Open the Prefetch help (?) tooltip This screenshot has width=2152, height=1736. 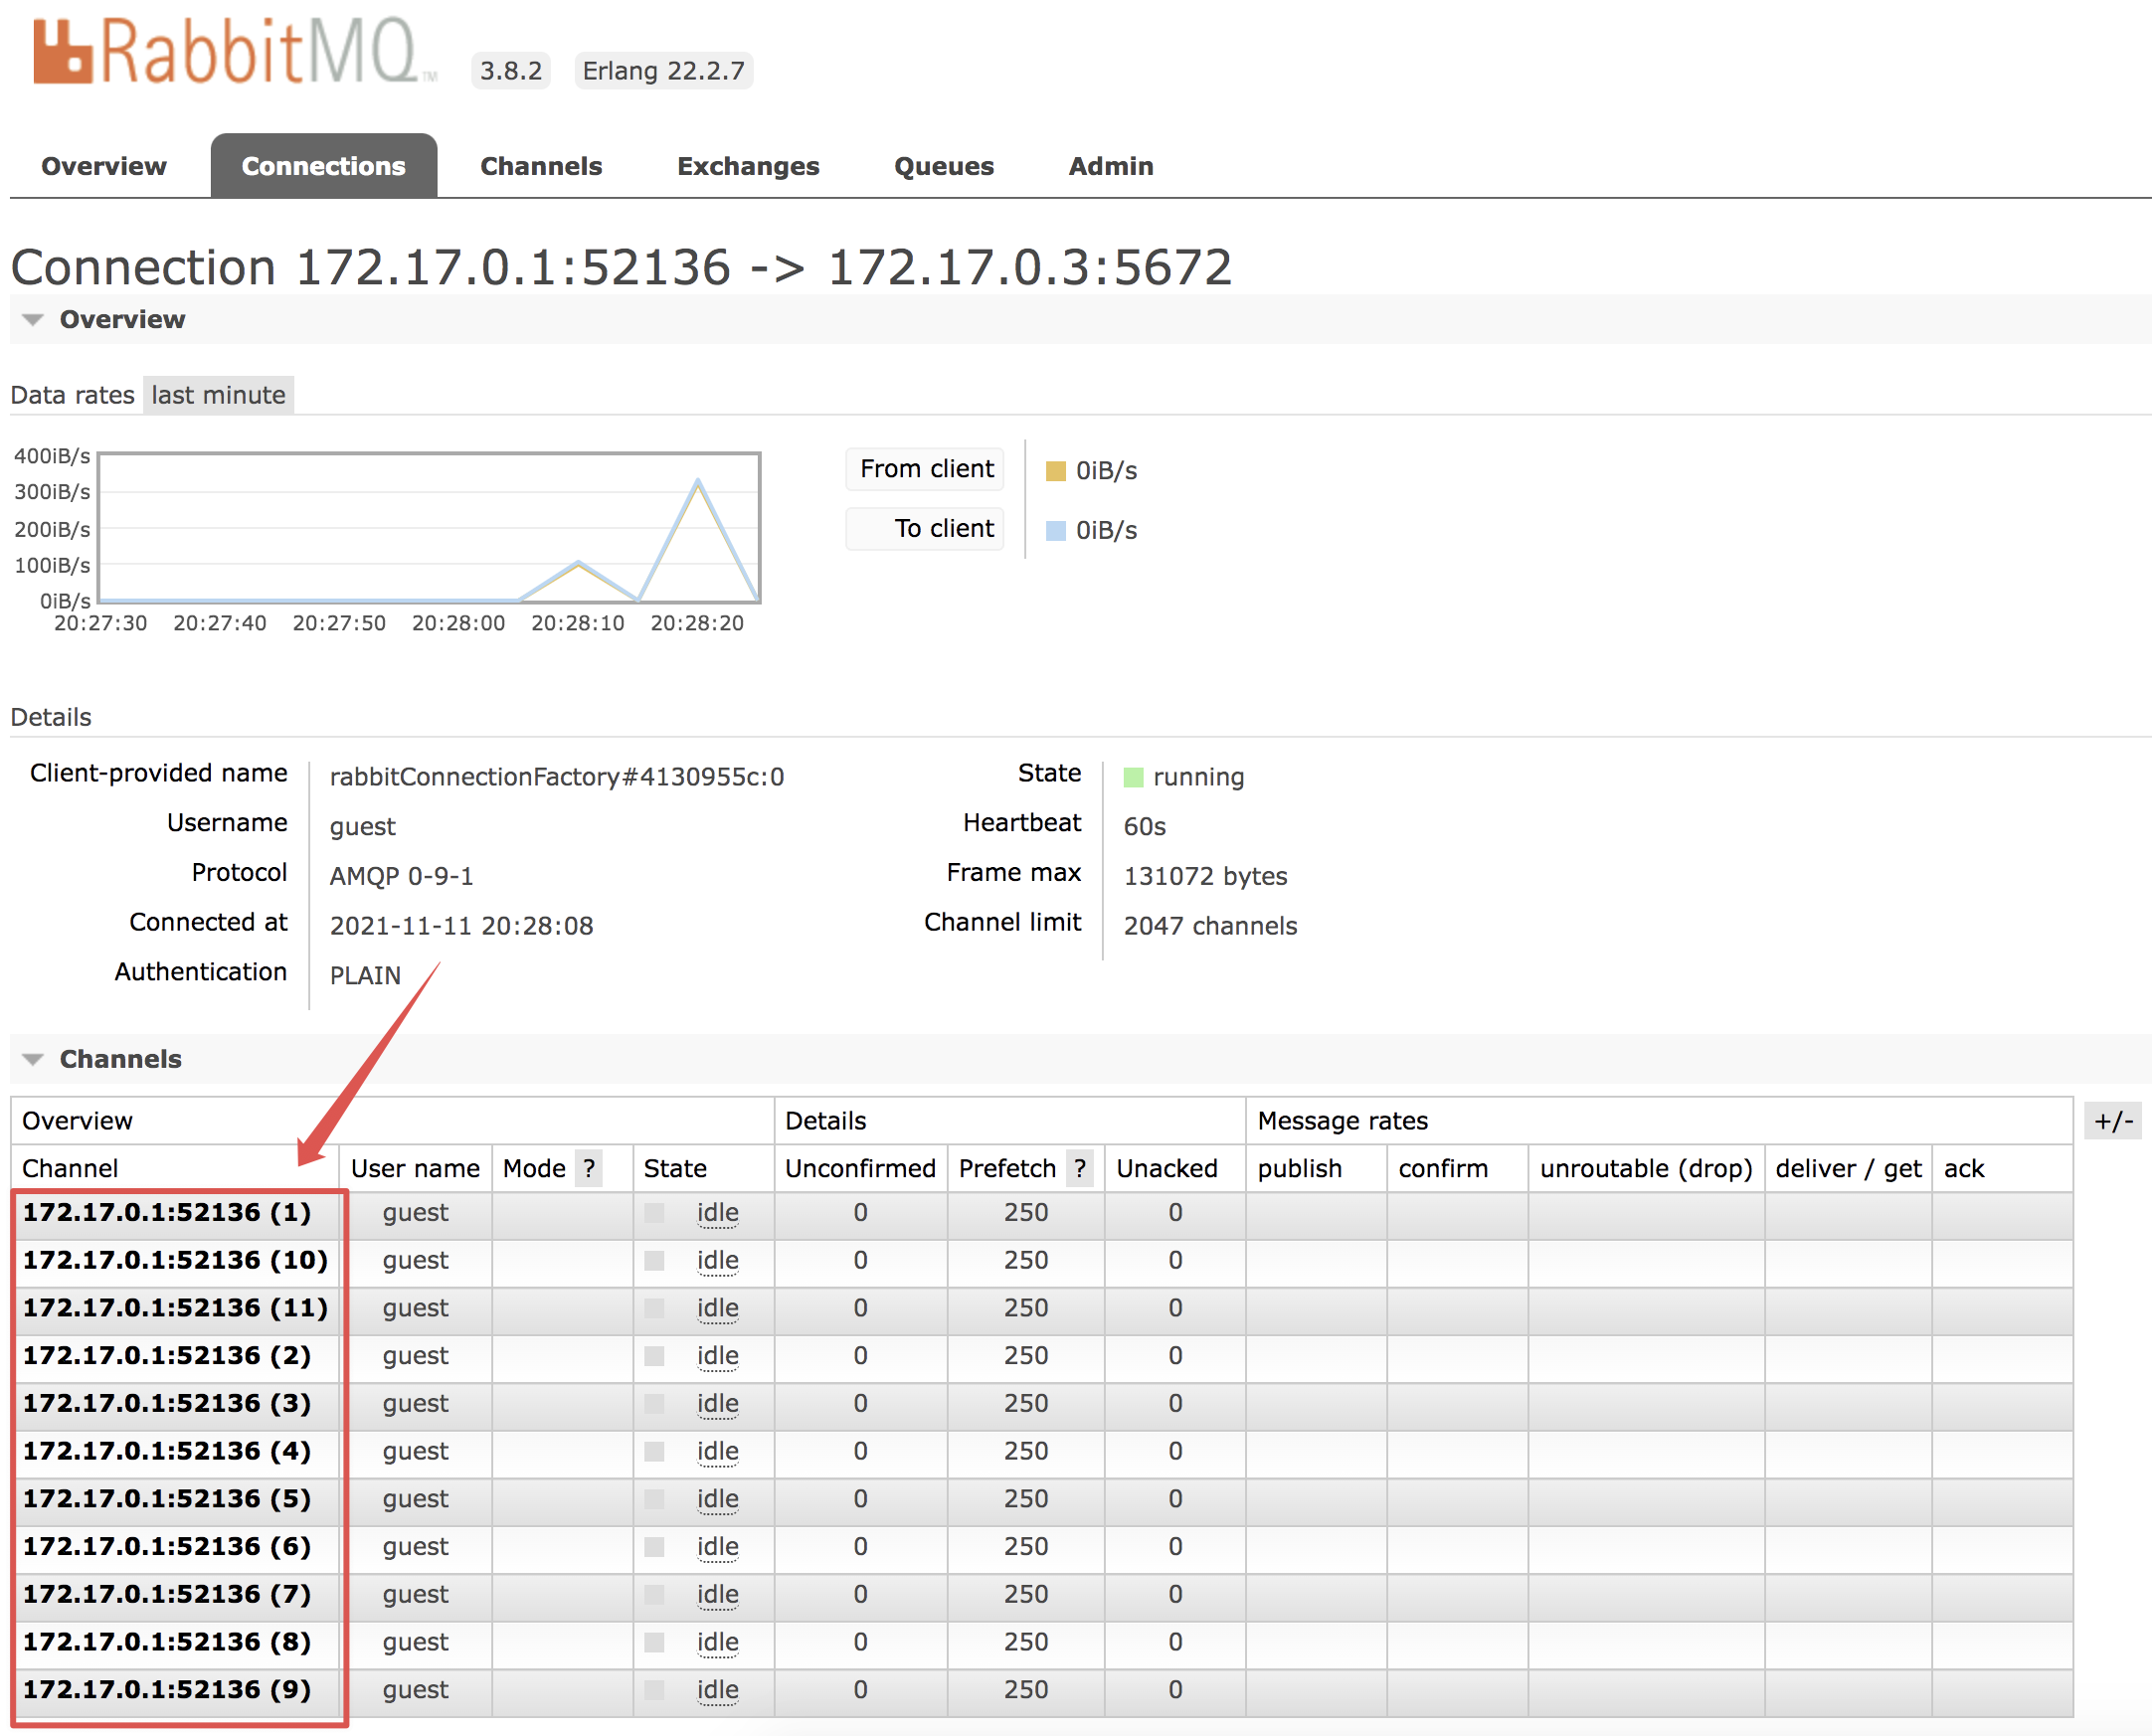coord(1080,1168)
